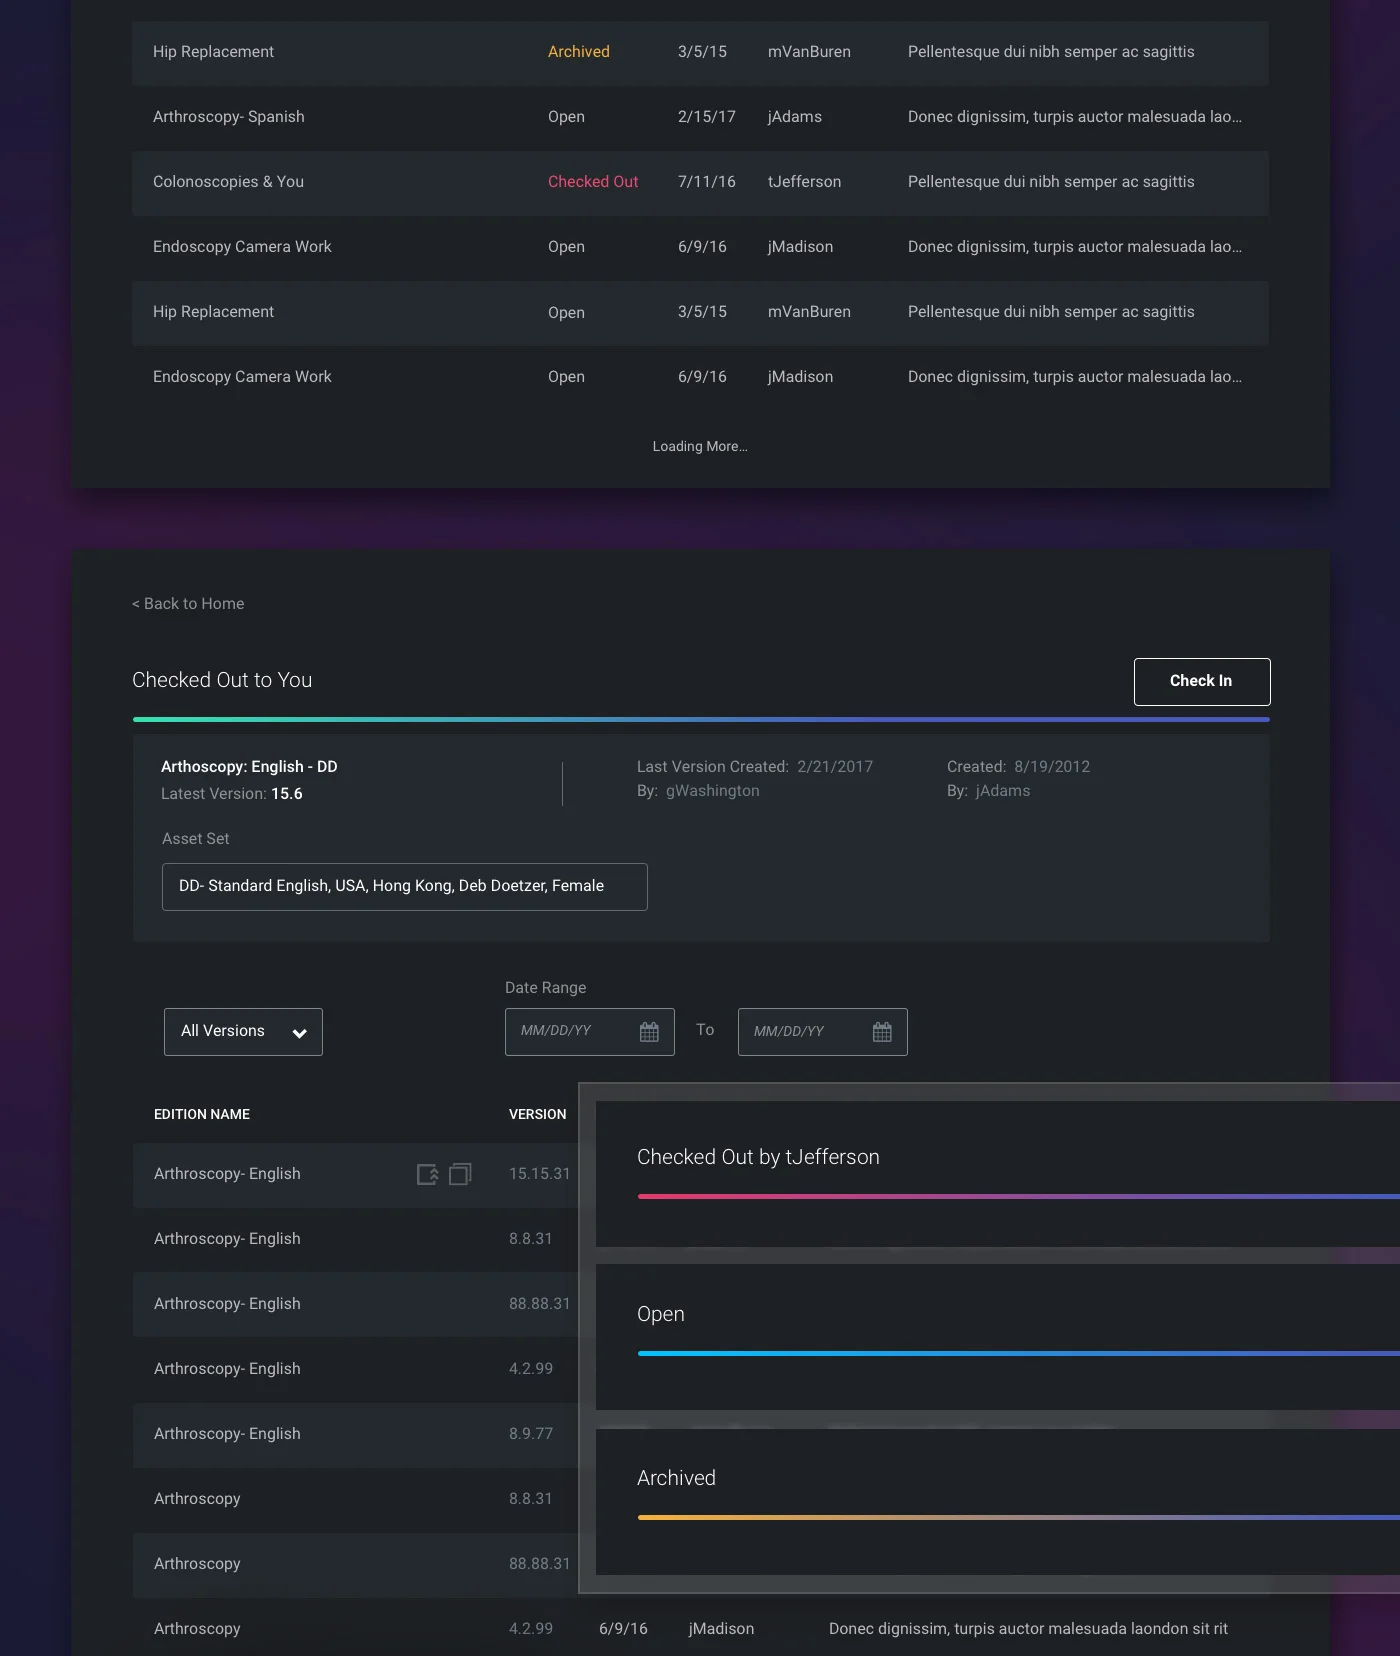Click the Archived section heading in the overlay
1400x1656 pixels.
676,1478
